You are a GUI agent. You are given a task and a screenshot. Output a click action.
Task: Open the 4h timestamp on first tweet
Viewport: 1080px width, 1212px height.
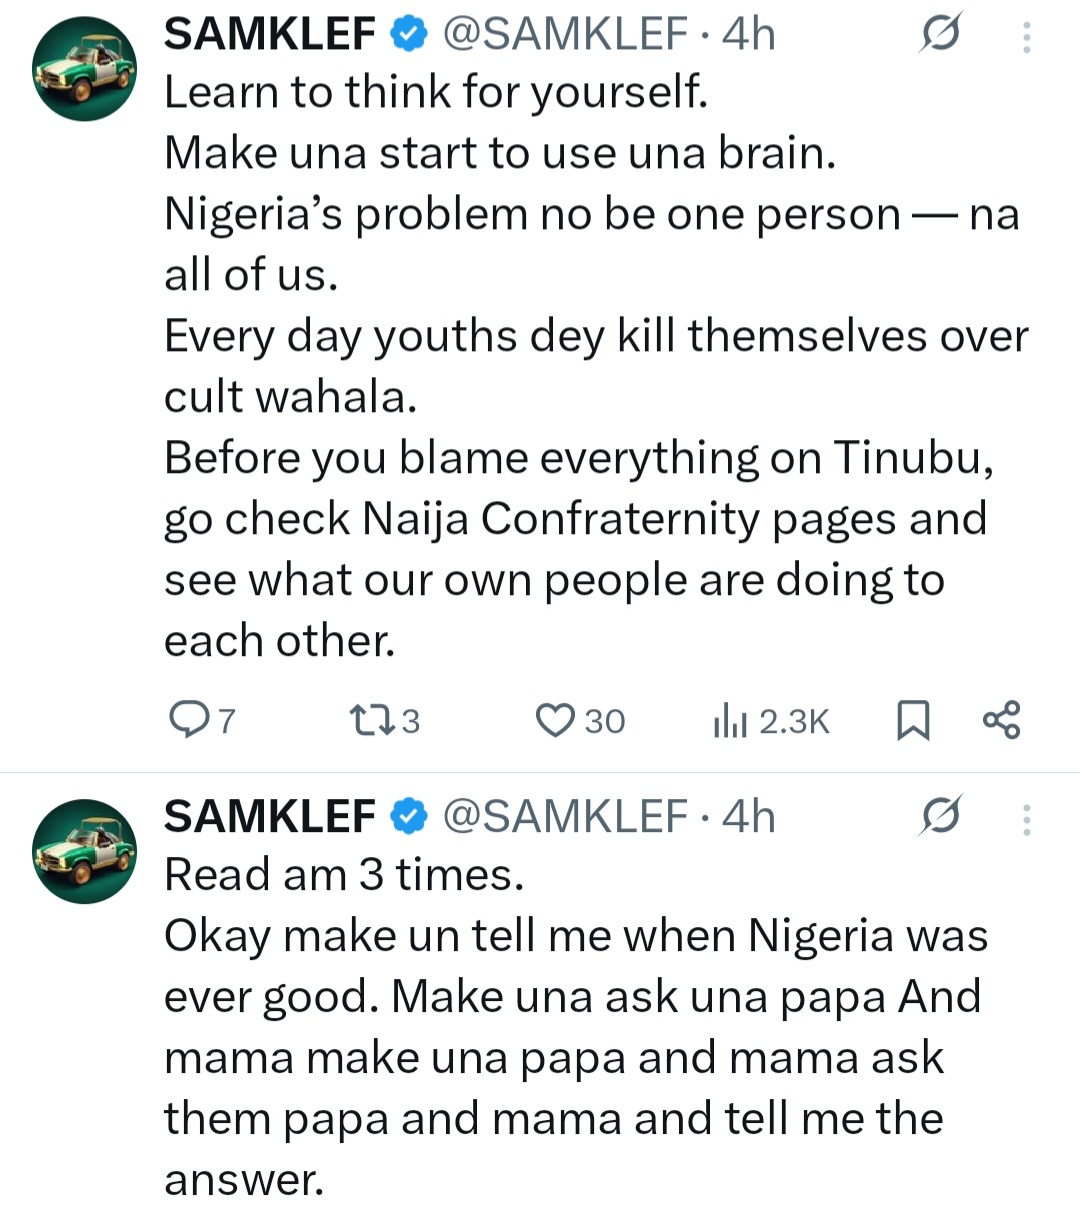pos(749,35)
